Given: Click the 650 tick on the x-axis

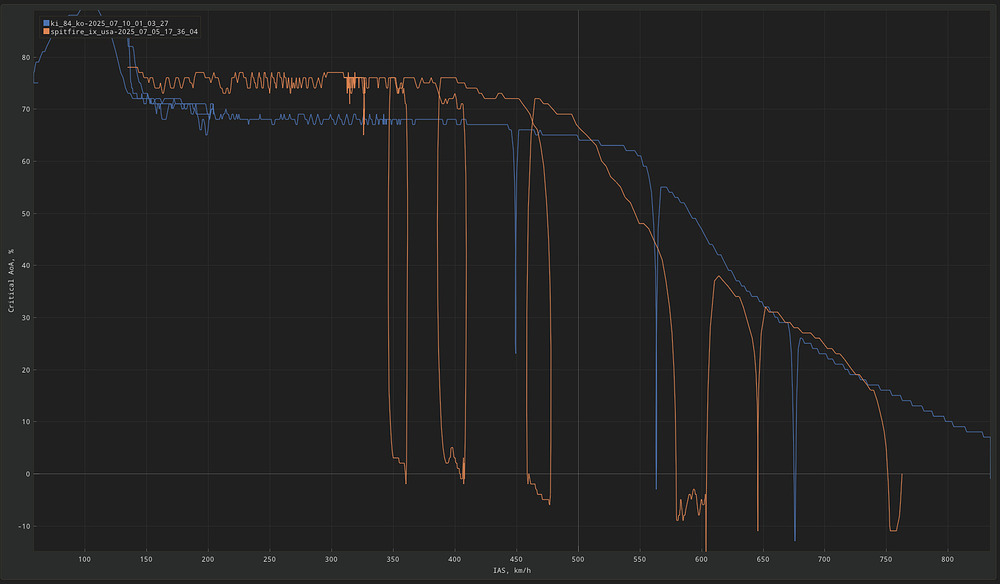Looking at the screenshot, I should coord(763,558).
